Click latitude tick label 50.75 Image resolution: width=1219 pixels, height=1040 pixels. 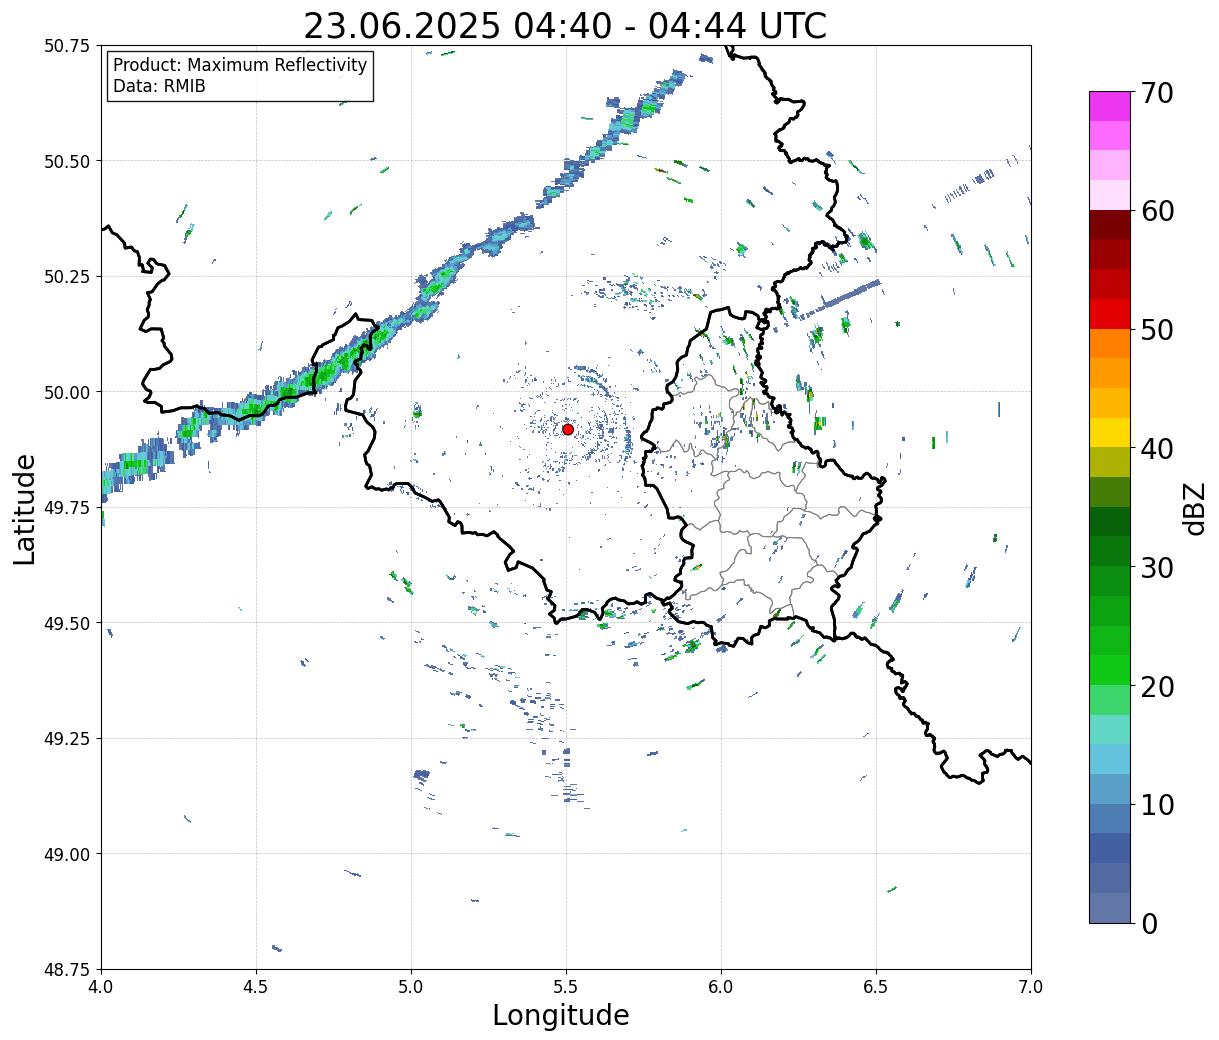point(67,46)
